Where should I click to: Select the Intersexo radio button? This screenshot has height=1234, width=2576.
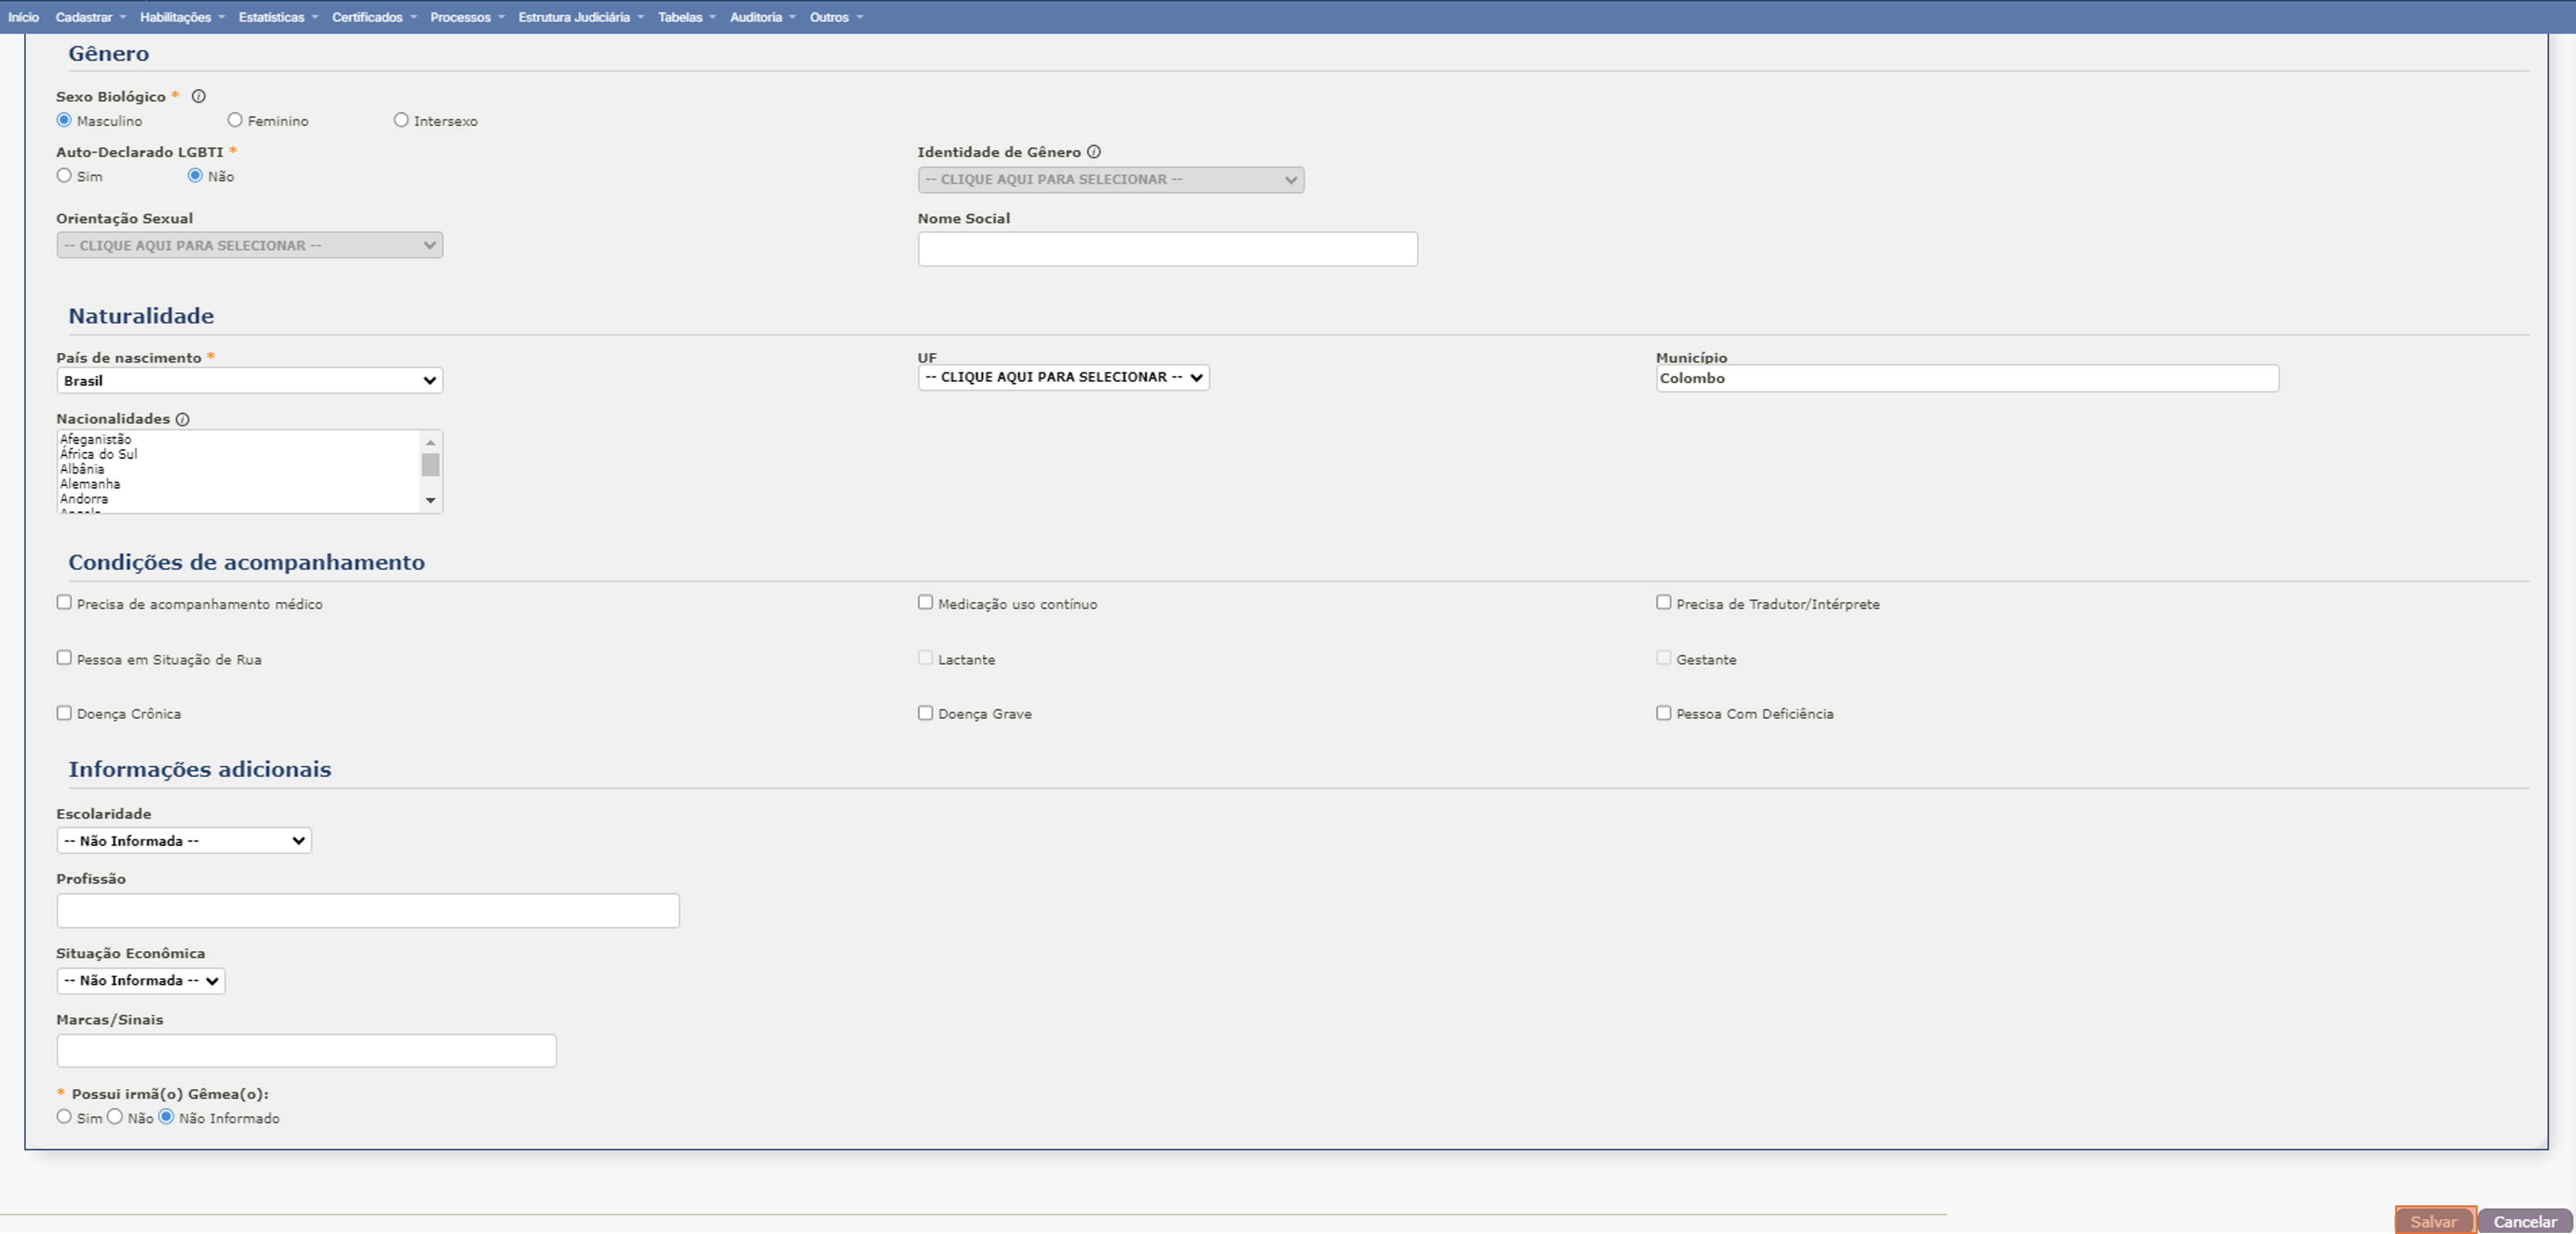[401, 120]
